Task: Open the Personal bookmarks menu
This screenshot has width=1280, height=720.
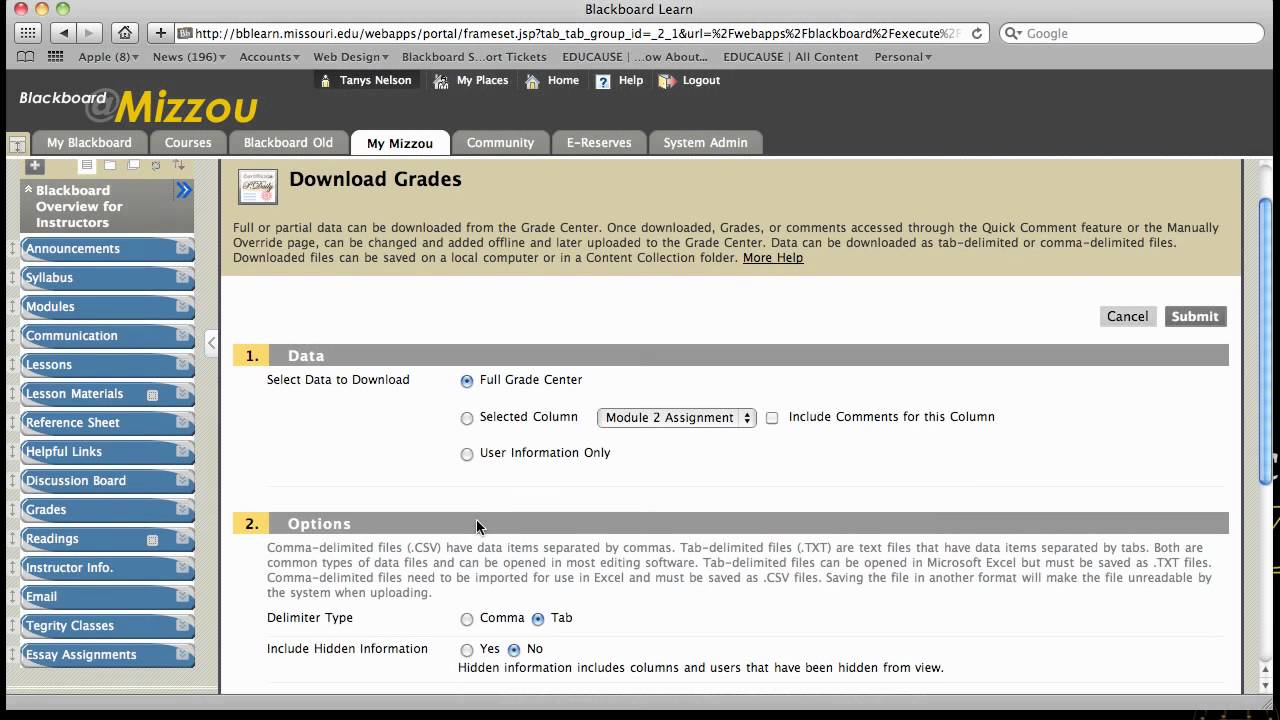Action: coord(903,57)
